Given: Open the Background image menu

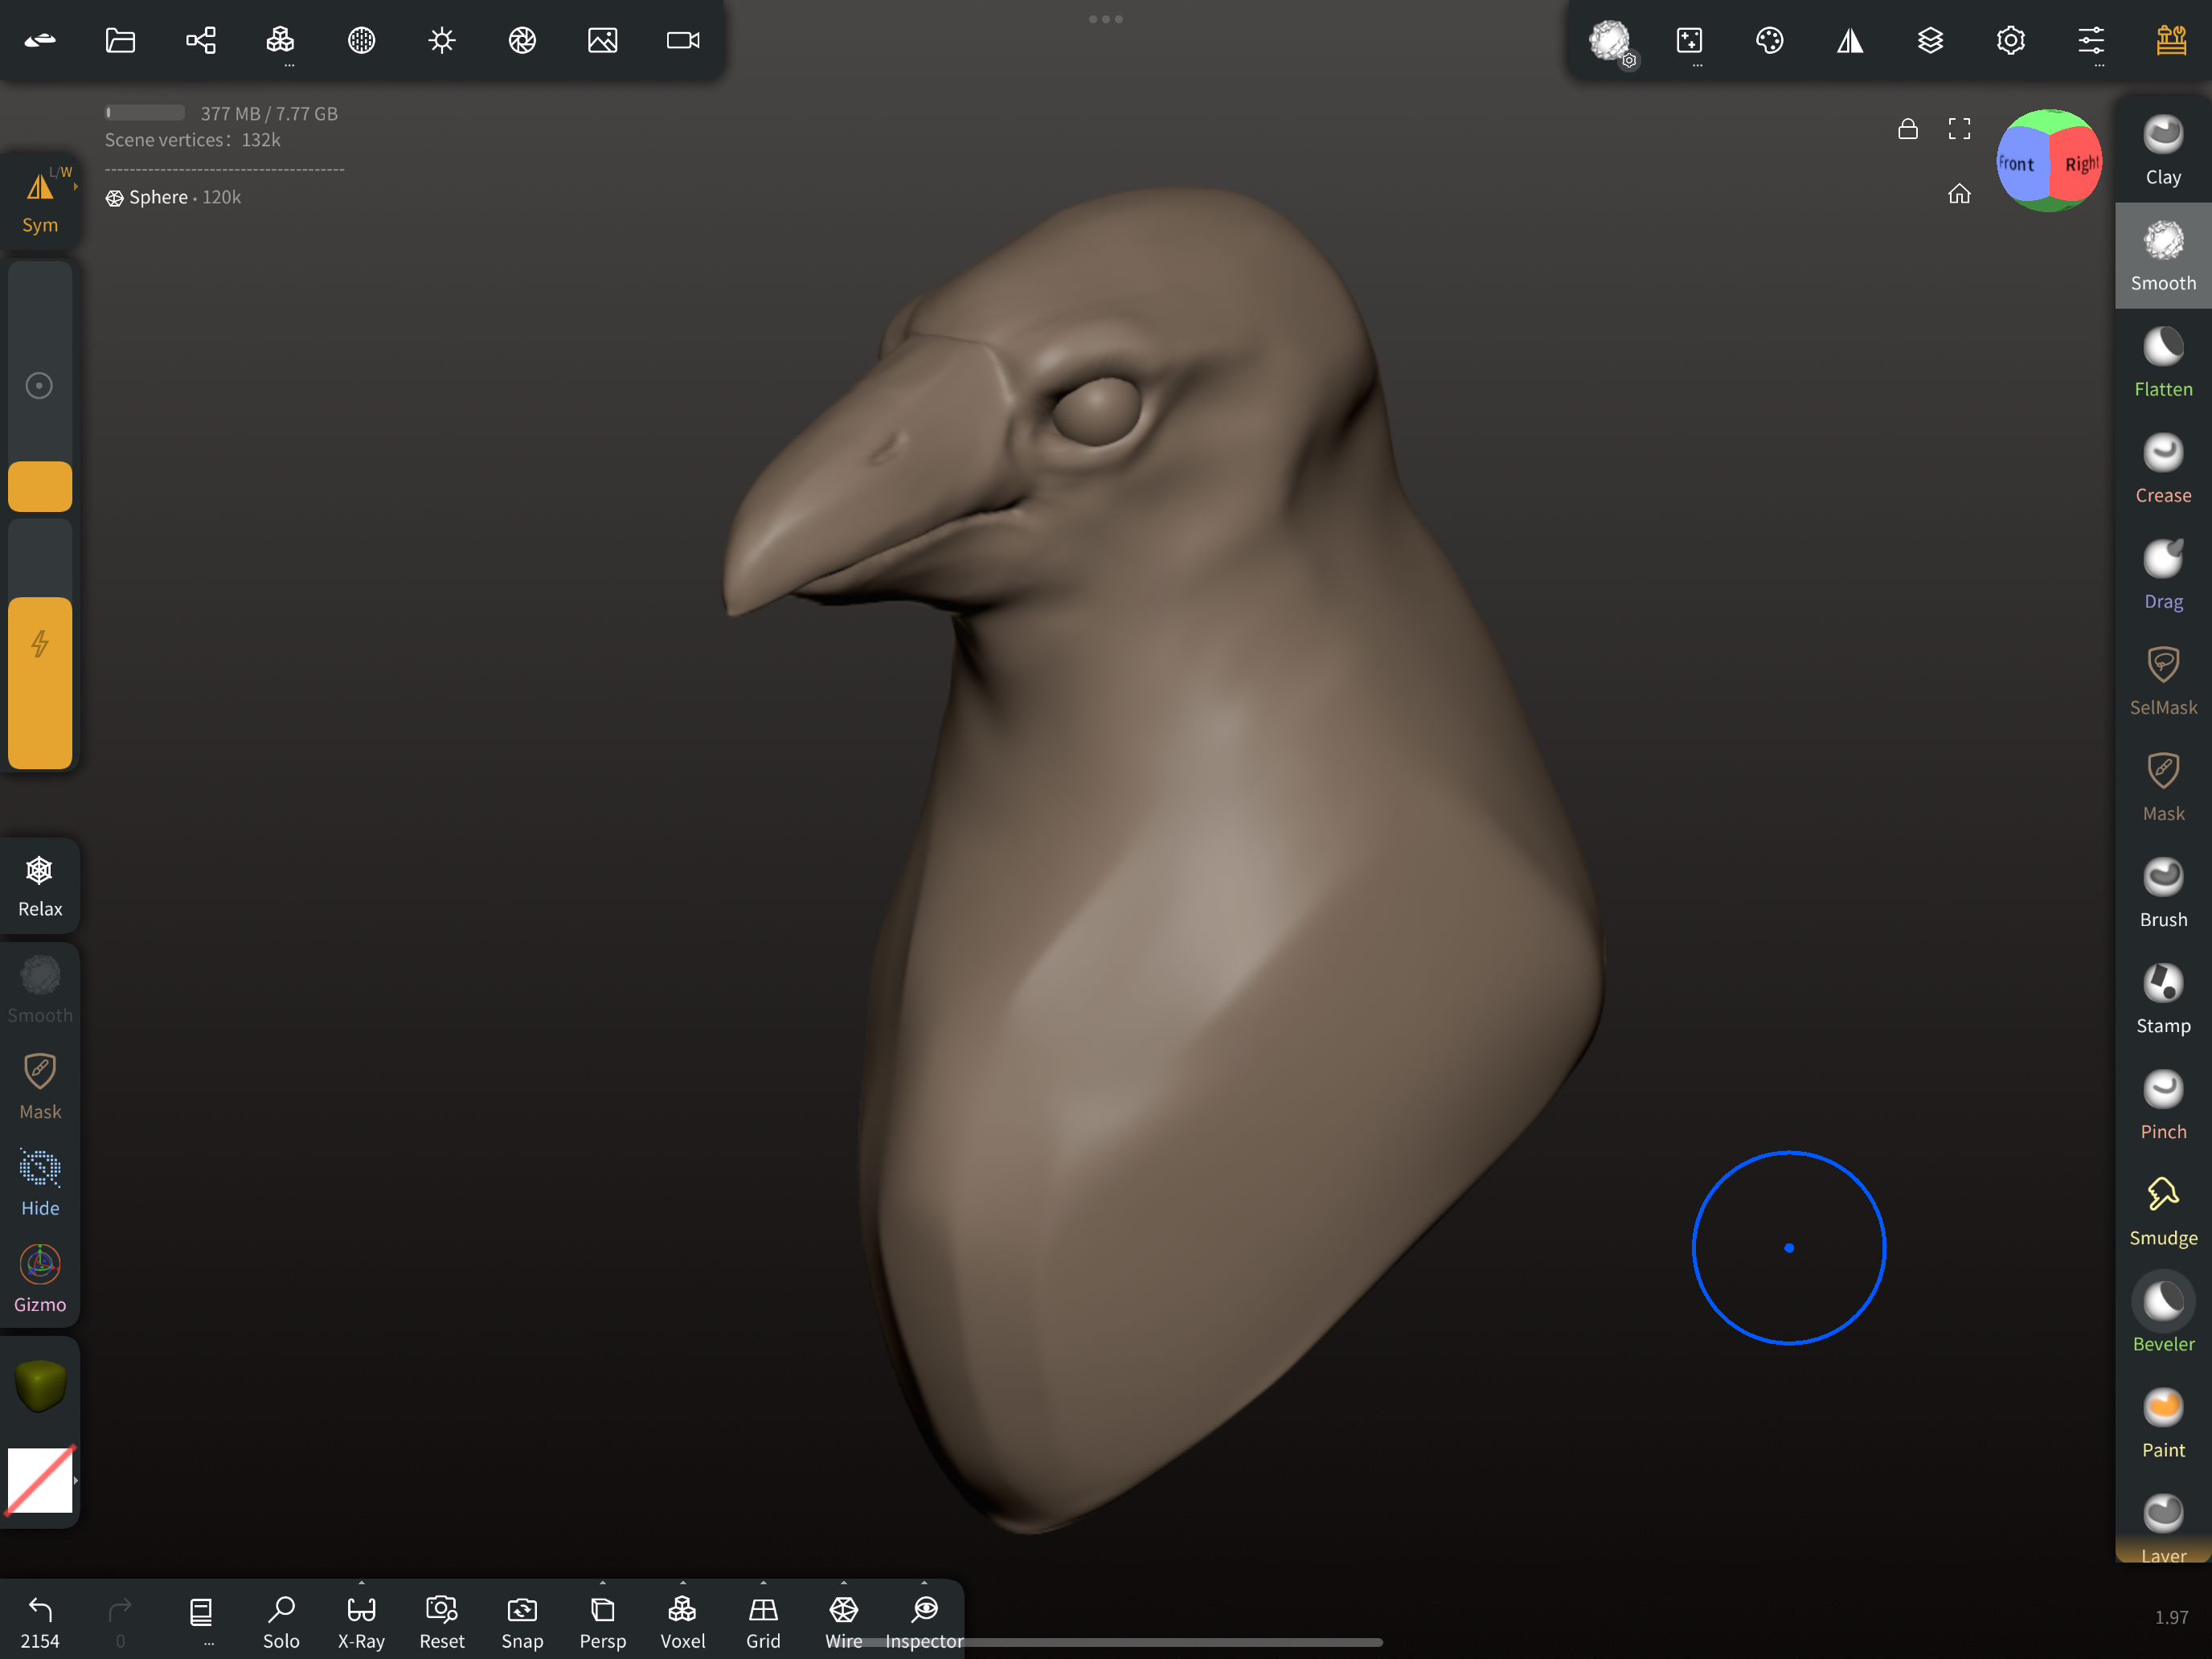Looking at the screenshot, I should coord(602,40).
